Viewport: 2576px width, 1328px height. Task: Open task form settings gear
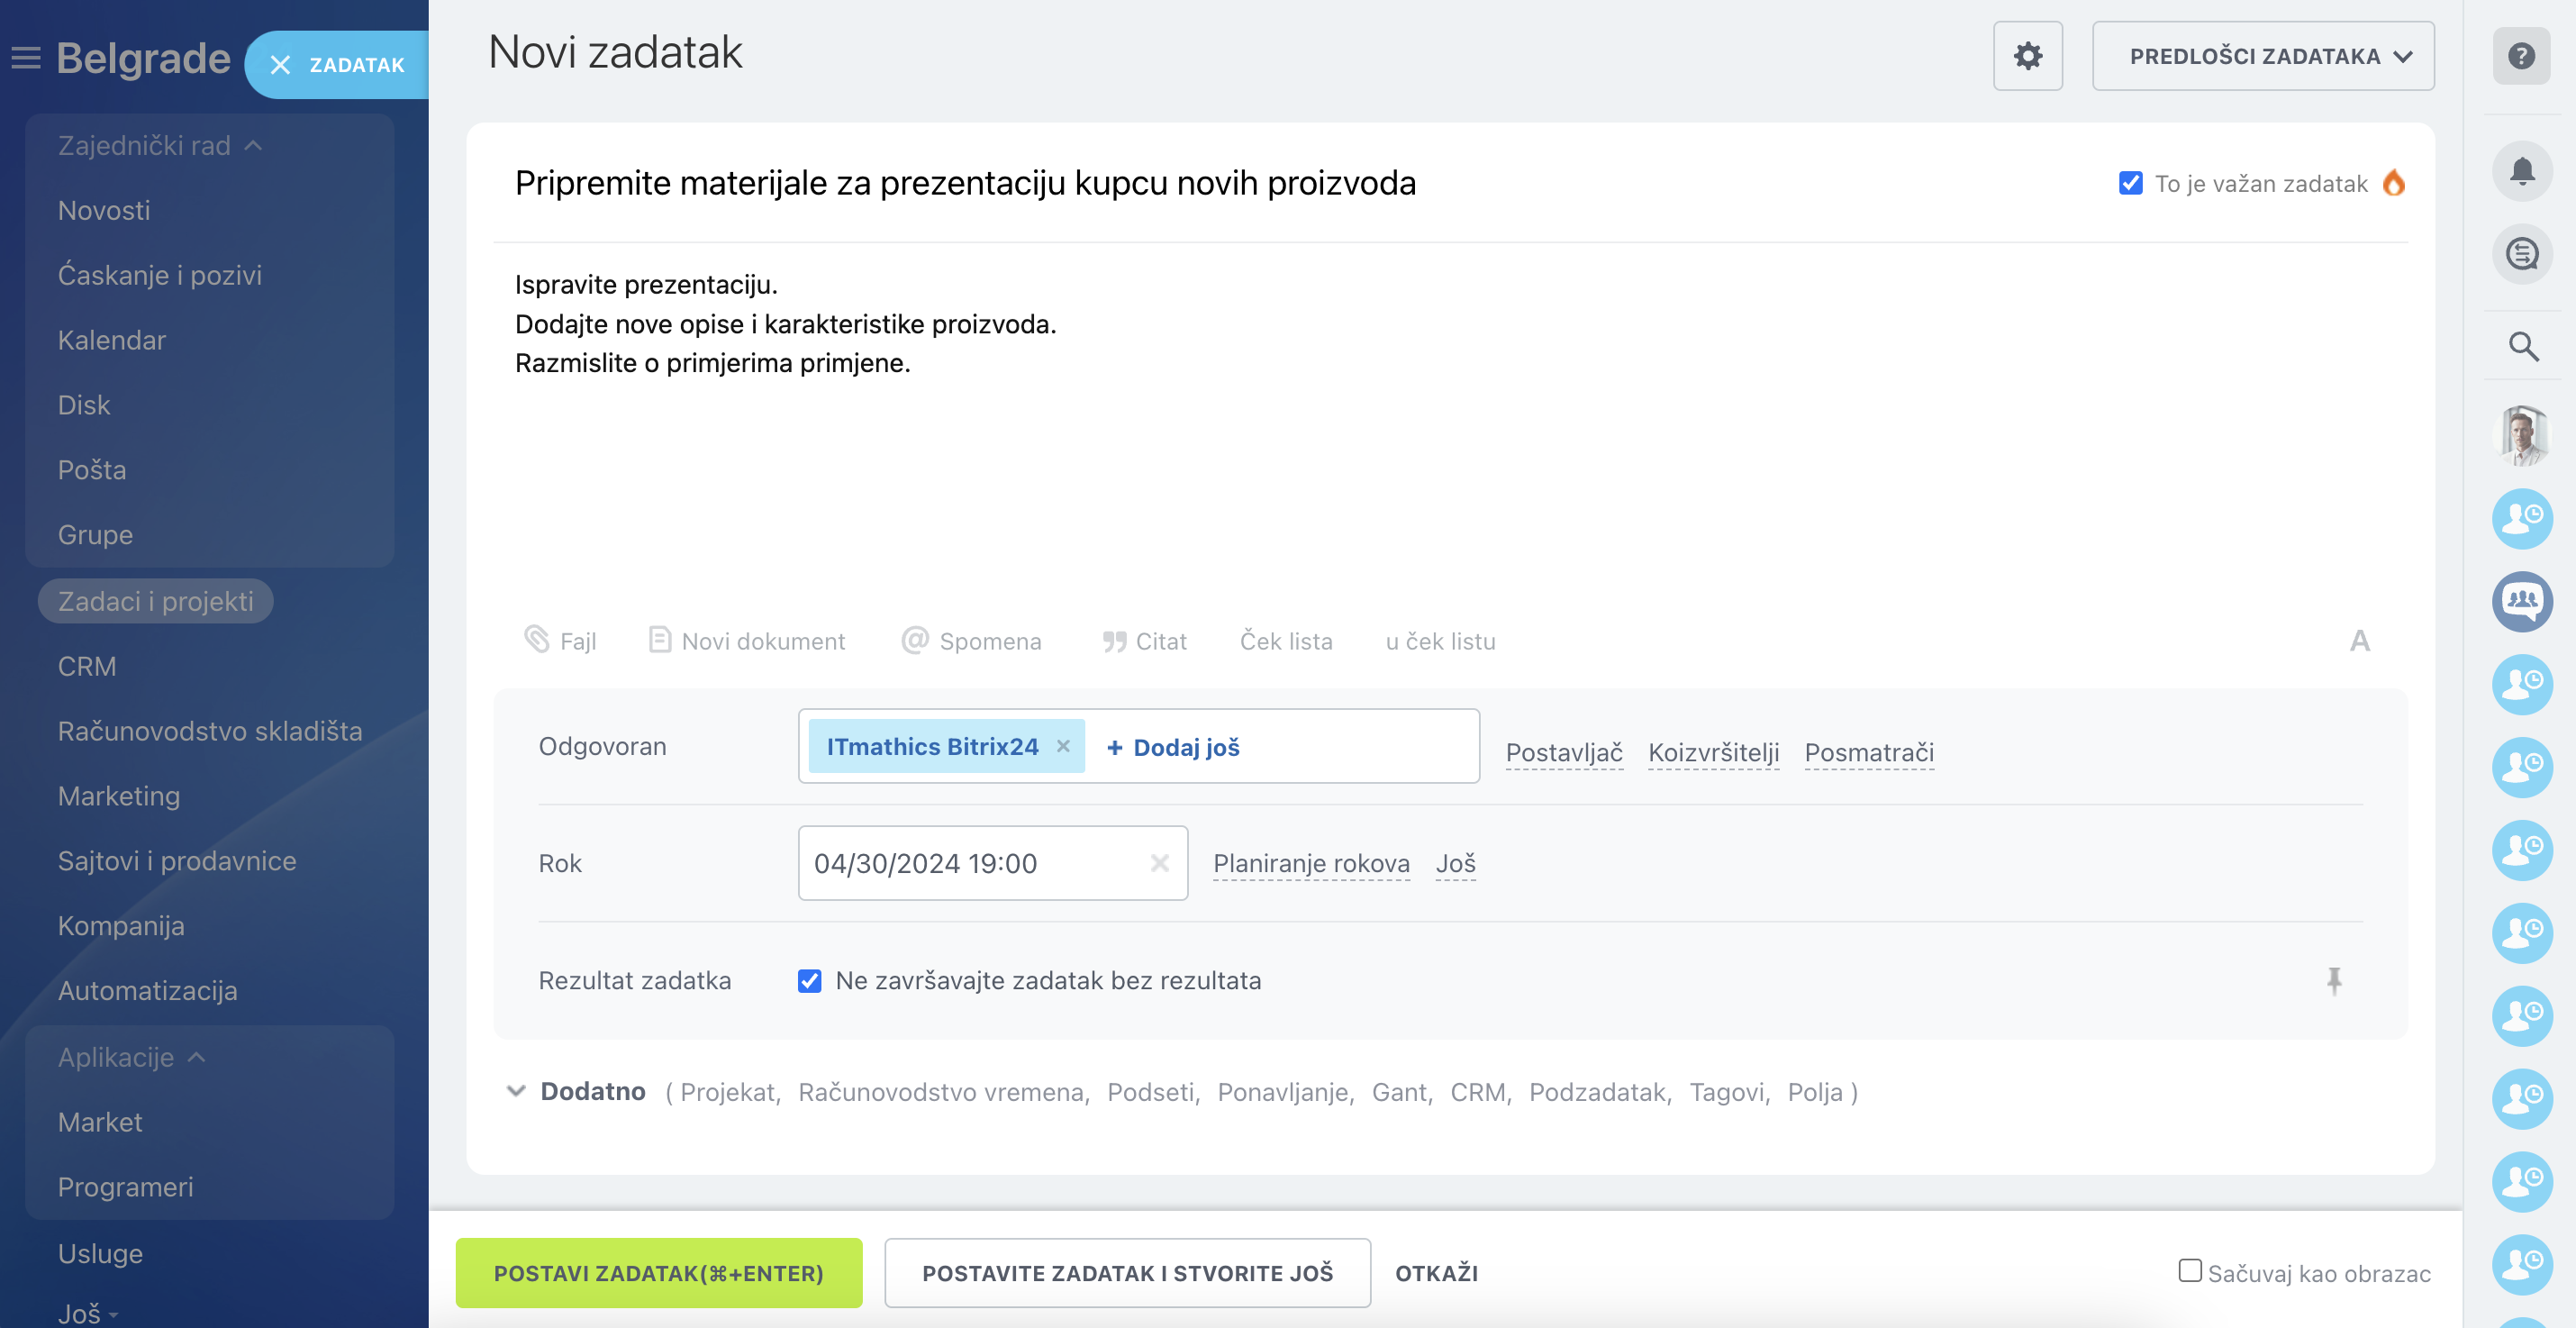(x=2027, y=56)
